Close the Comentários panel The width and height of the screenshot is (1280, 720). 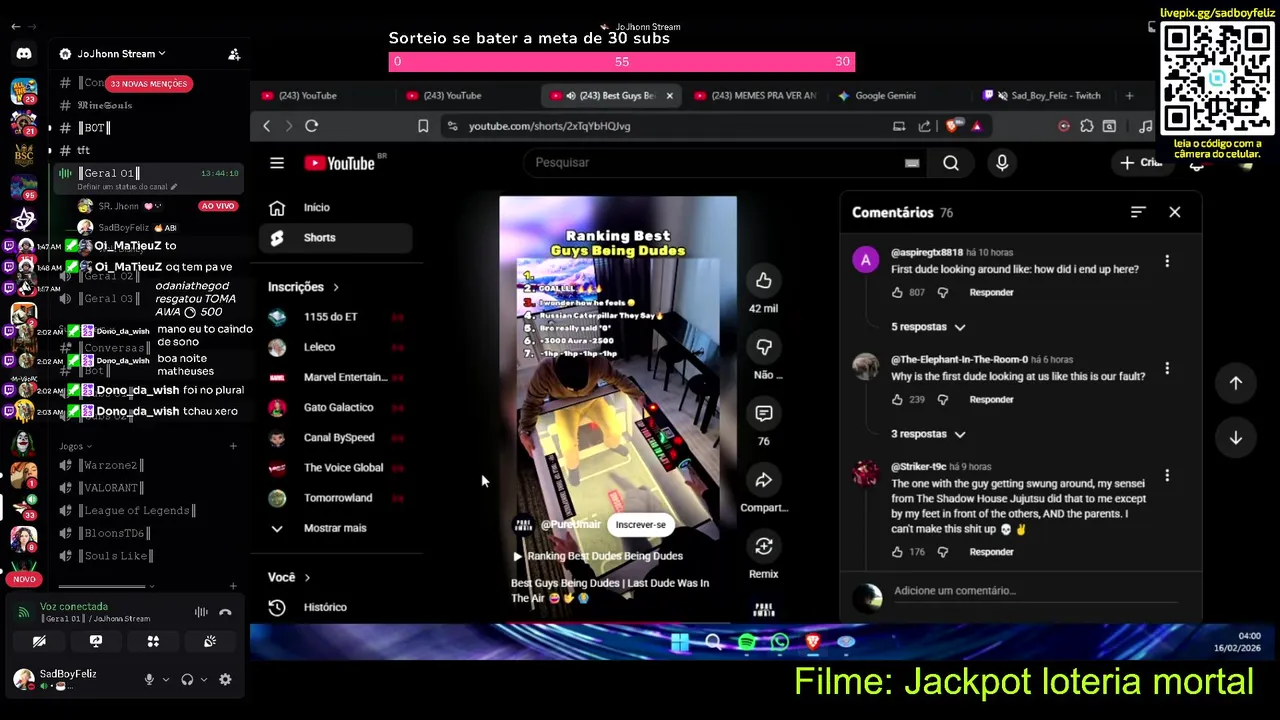(1175, 212)
